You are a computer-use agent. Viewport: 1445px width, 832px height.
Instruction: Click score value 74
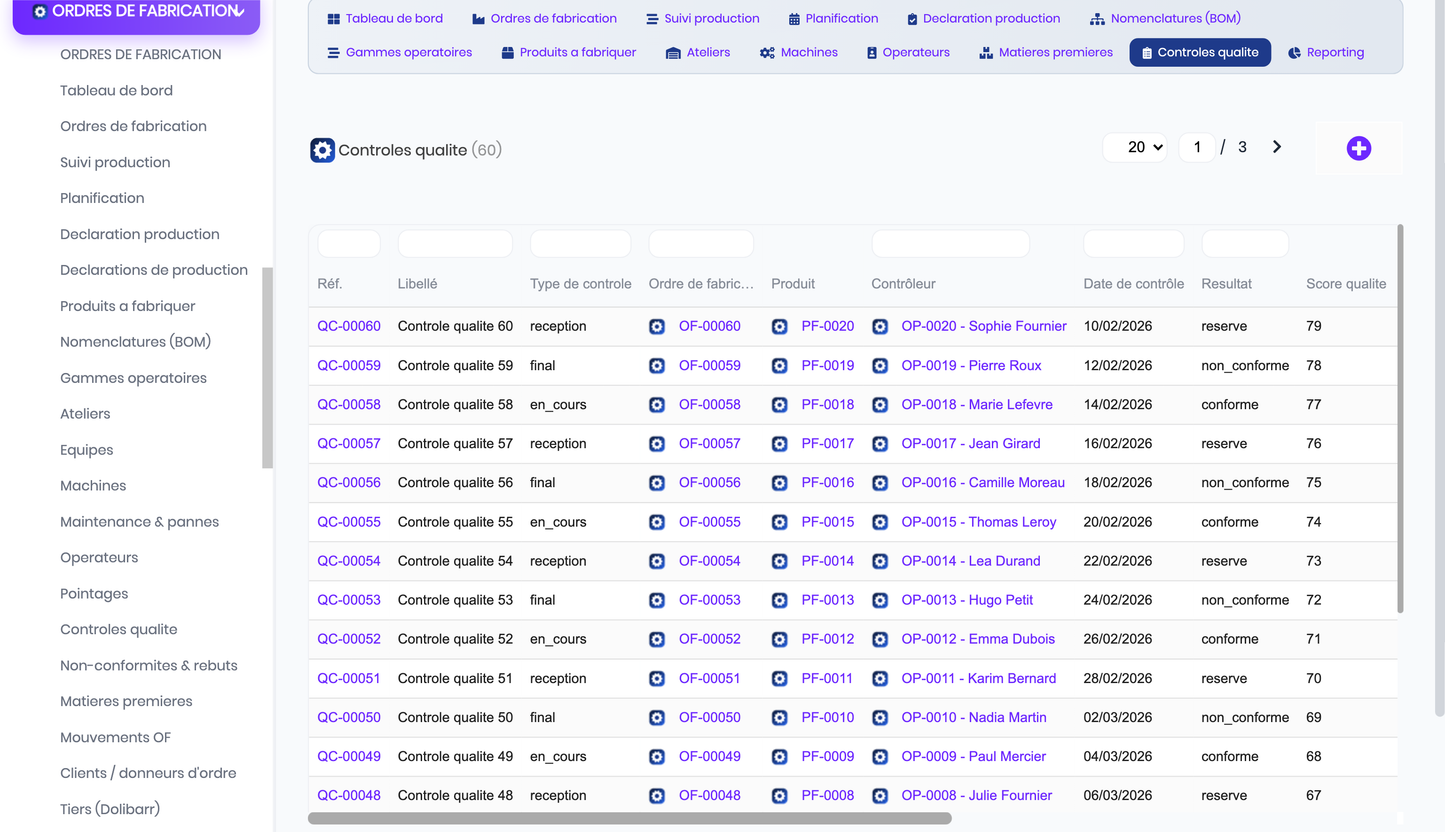1314,522
